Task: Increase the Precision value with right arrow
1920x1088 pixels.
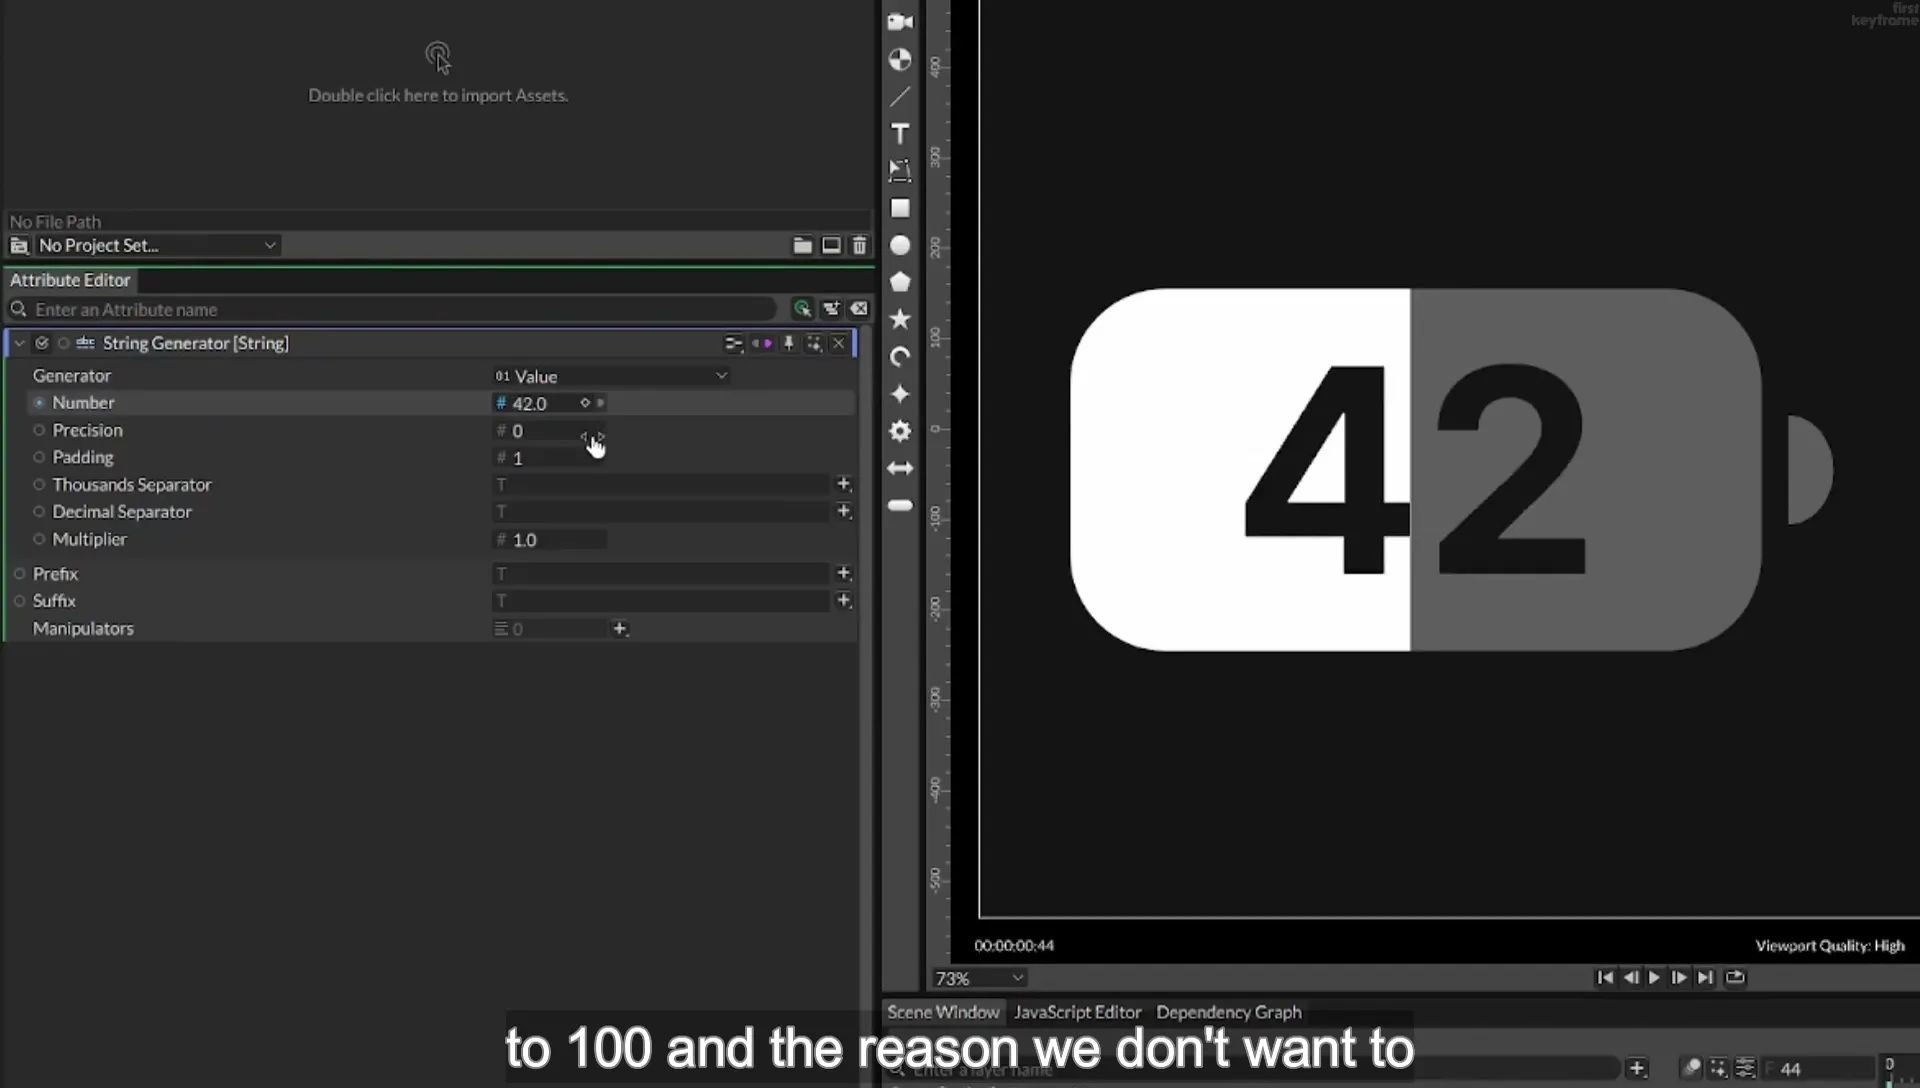Action: click(x=600, y=435)
